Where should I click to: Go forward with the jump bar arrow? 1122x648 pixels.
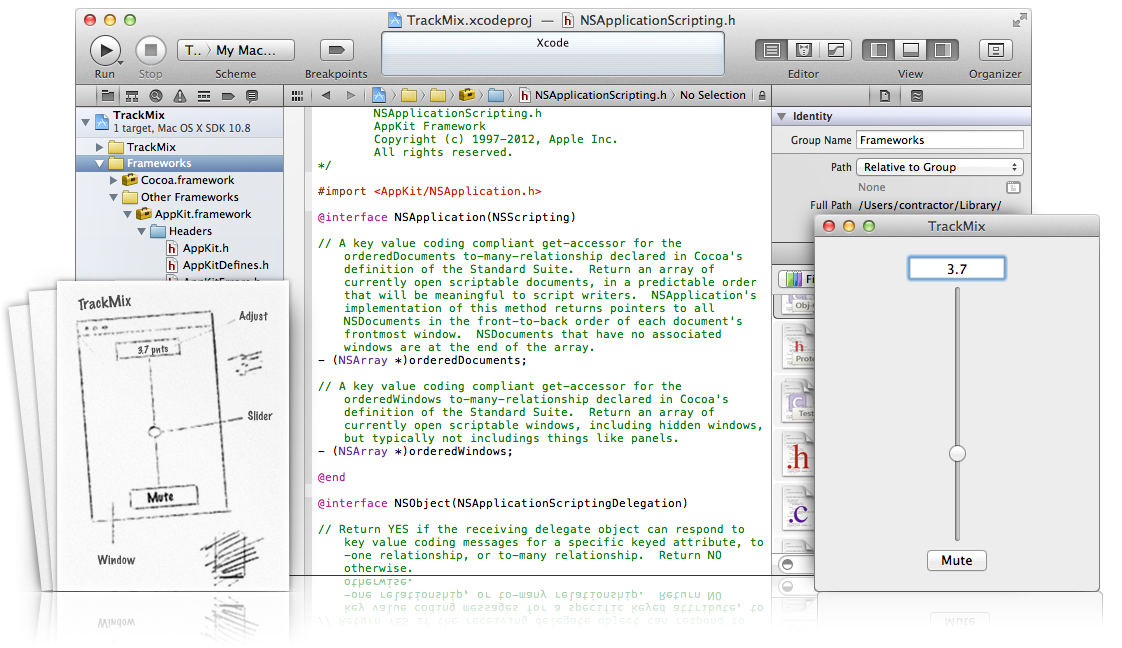351,96
